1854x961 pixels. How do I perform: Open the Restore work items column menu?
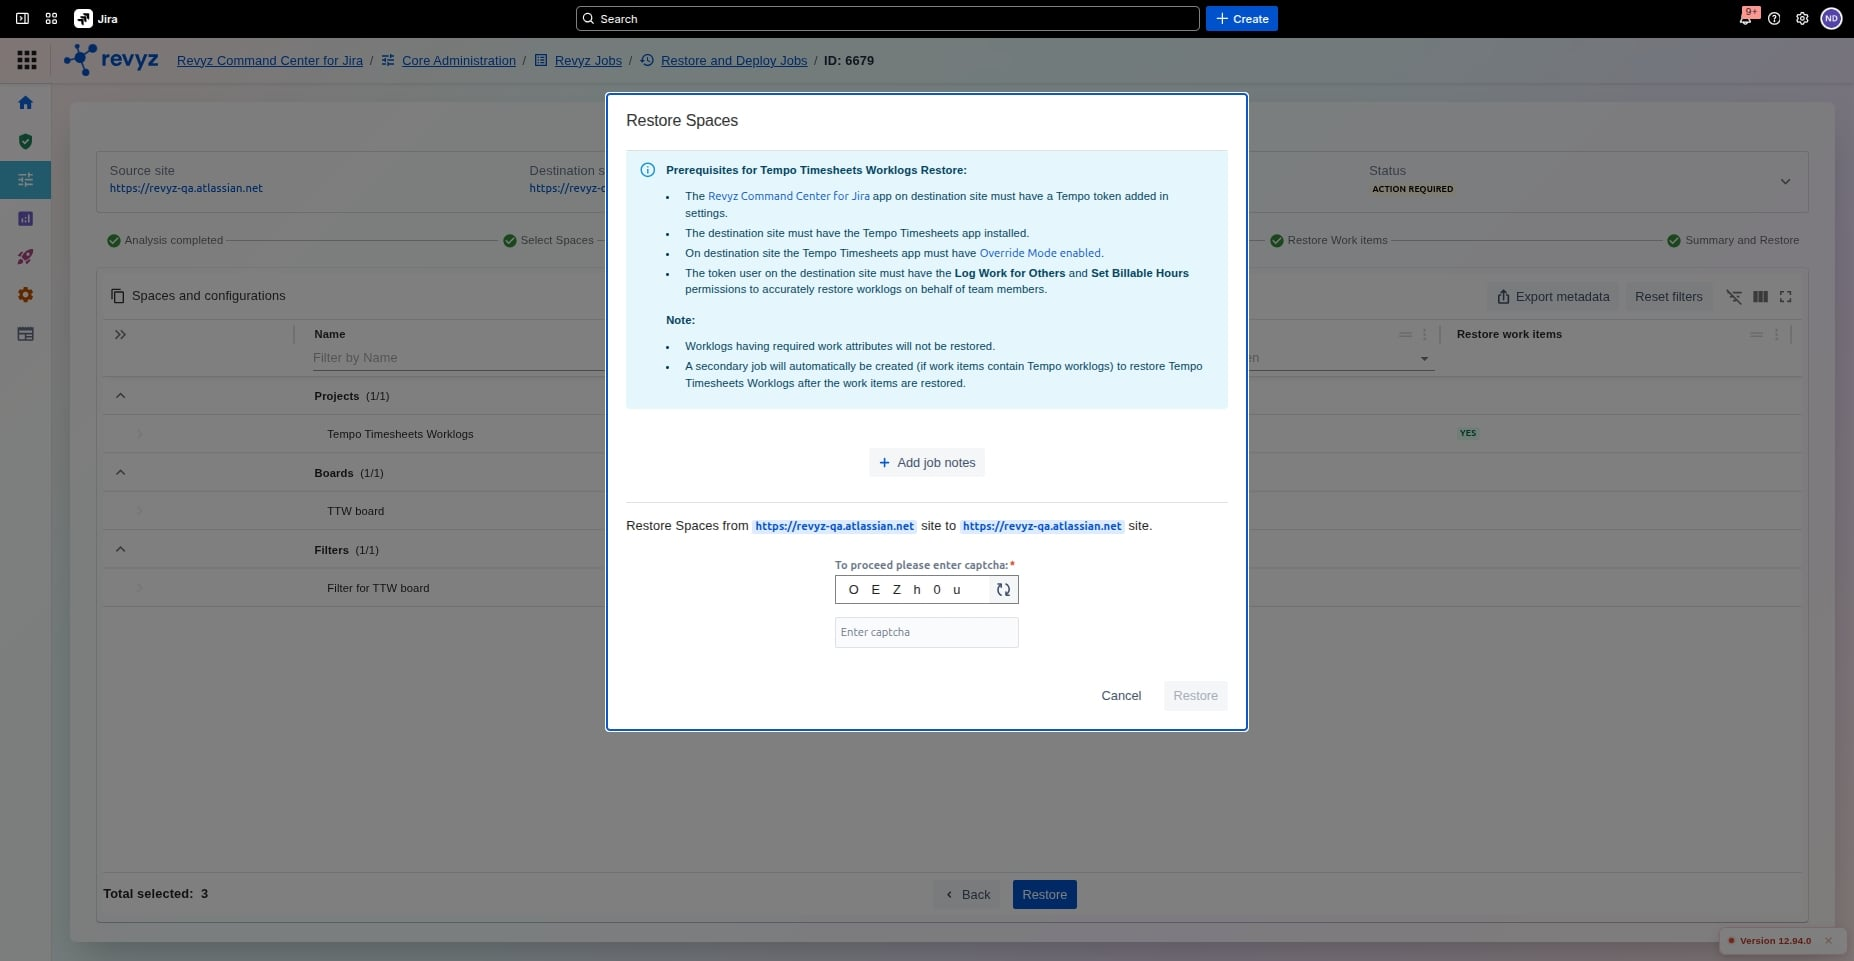pos(1776,335)
